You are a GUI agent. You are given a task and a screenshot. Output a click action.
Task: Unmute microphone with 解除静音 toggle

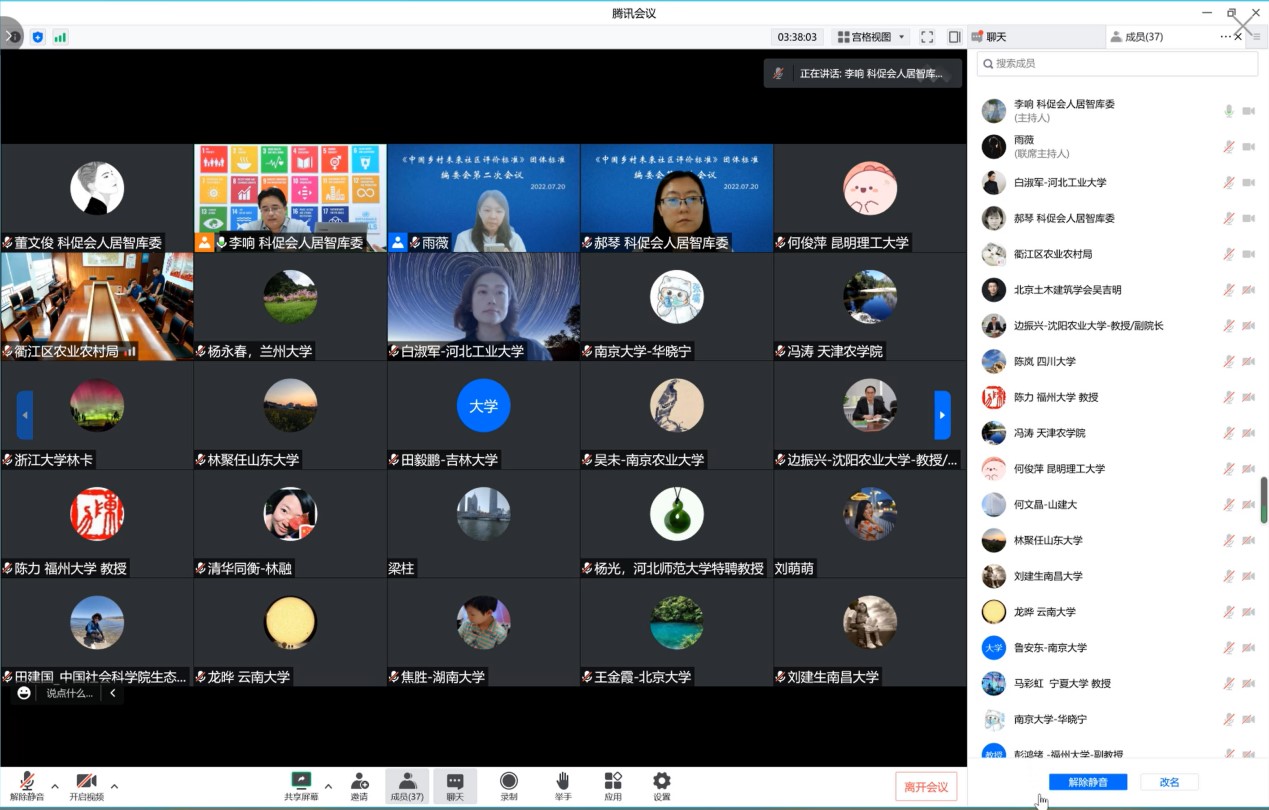(27, 781)
